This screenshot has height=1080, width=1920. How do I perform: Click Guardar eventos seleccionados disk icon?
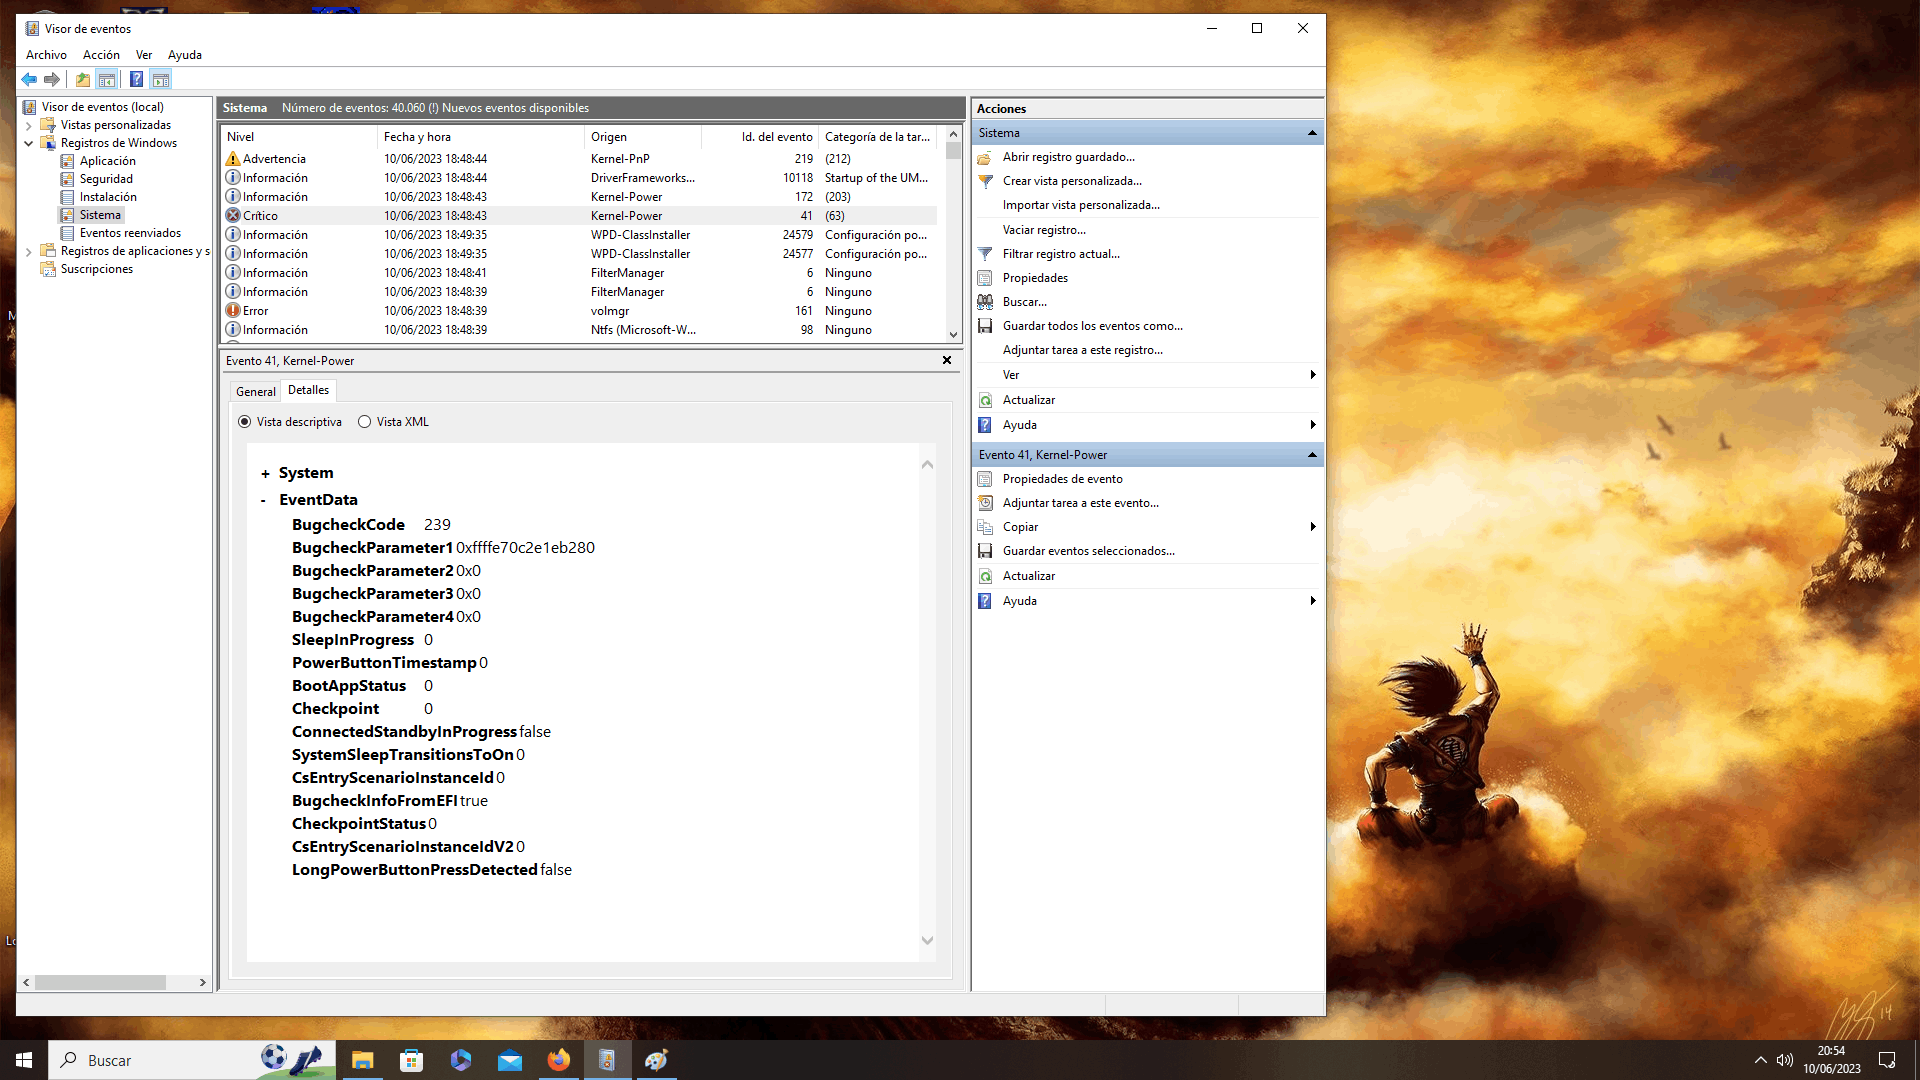click(985, 552)
